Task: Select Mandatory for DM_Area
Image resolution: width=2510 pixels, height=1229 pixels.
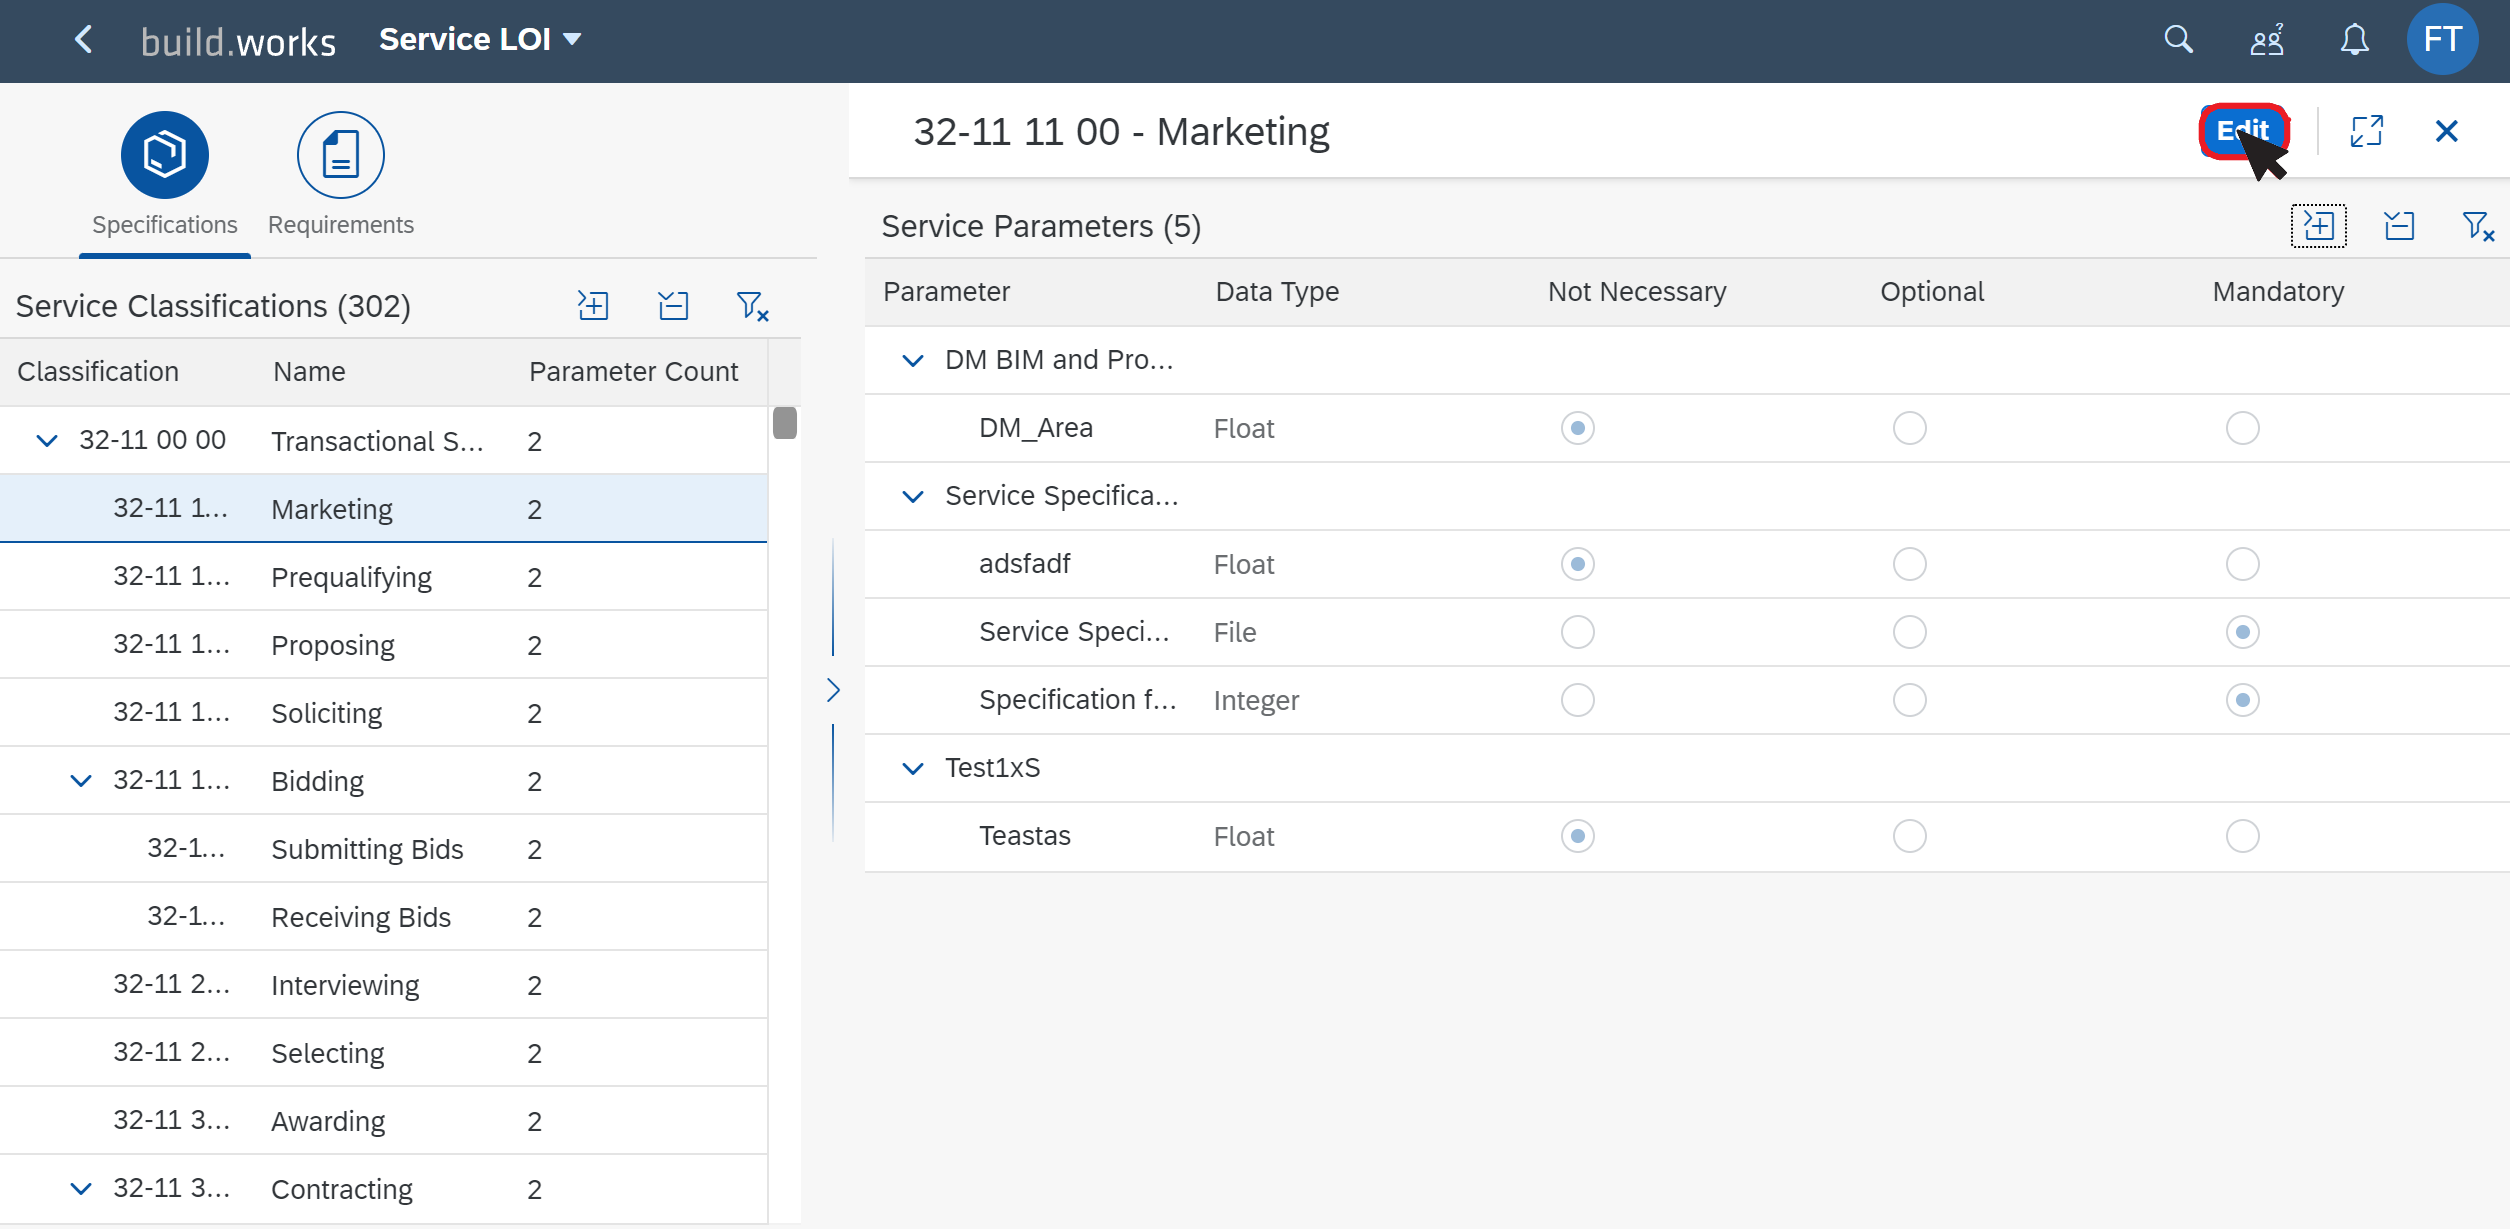Action: click(x=2242, y=428)
